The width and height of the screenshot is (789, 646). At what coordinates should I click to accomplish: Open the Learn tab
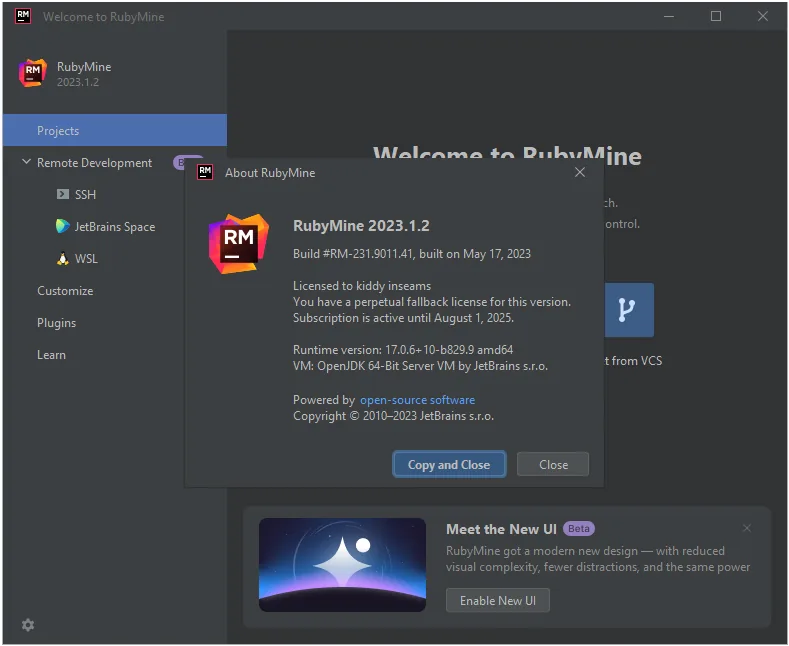pos(51,355)
